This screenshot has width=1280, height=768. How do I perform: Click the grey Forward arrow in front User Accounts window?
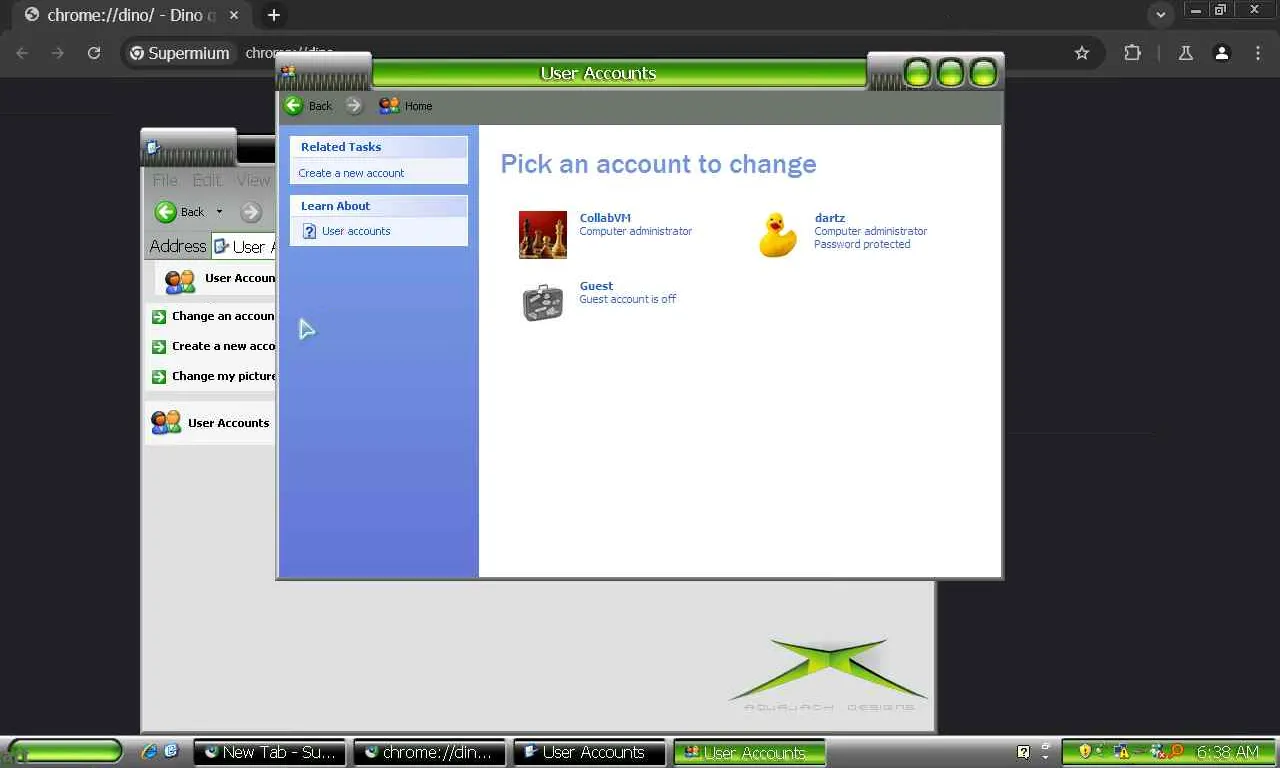pyautogui.click(x=354, y=105)
